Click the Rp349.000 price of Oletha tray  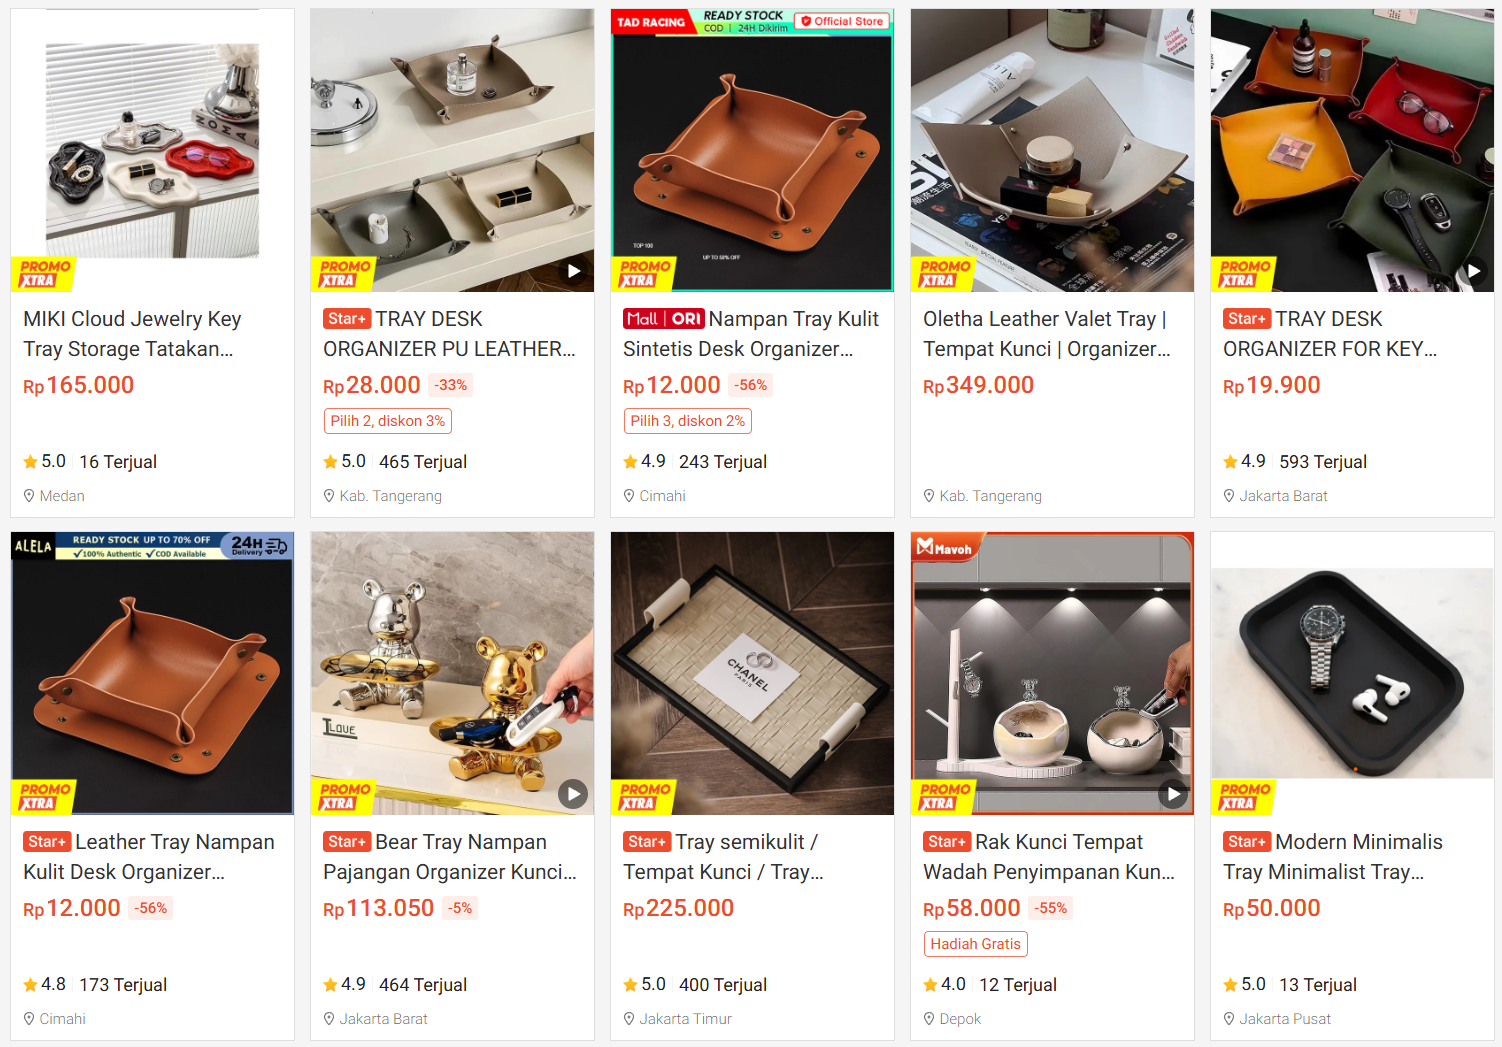[x=978, y=385]
